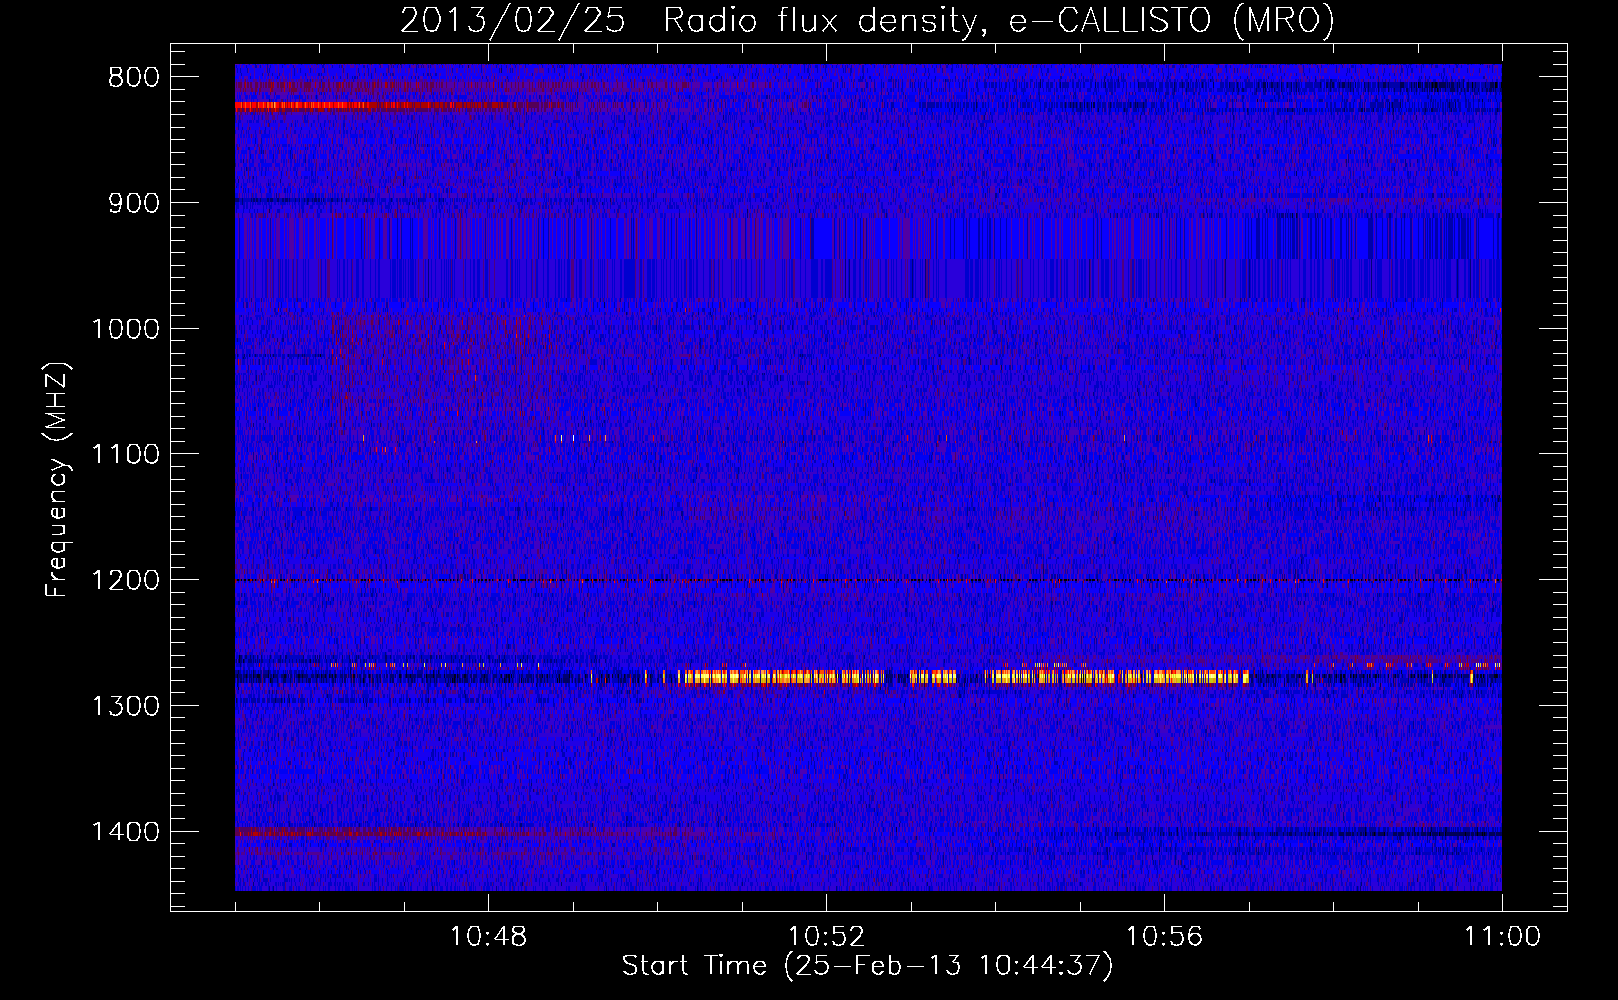Click the 800 frequency tick label

pos(134,78)
